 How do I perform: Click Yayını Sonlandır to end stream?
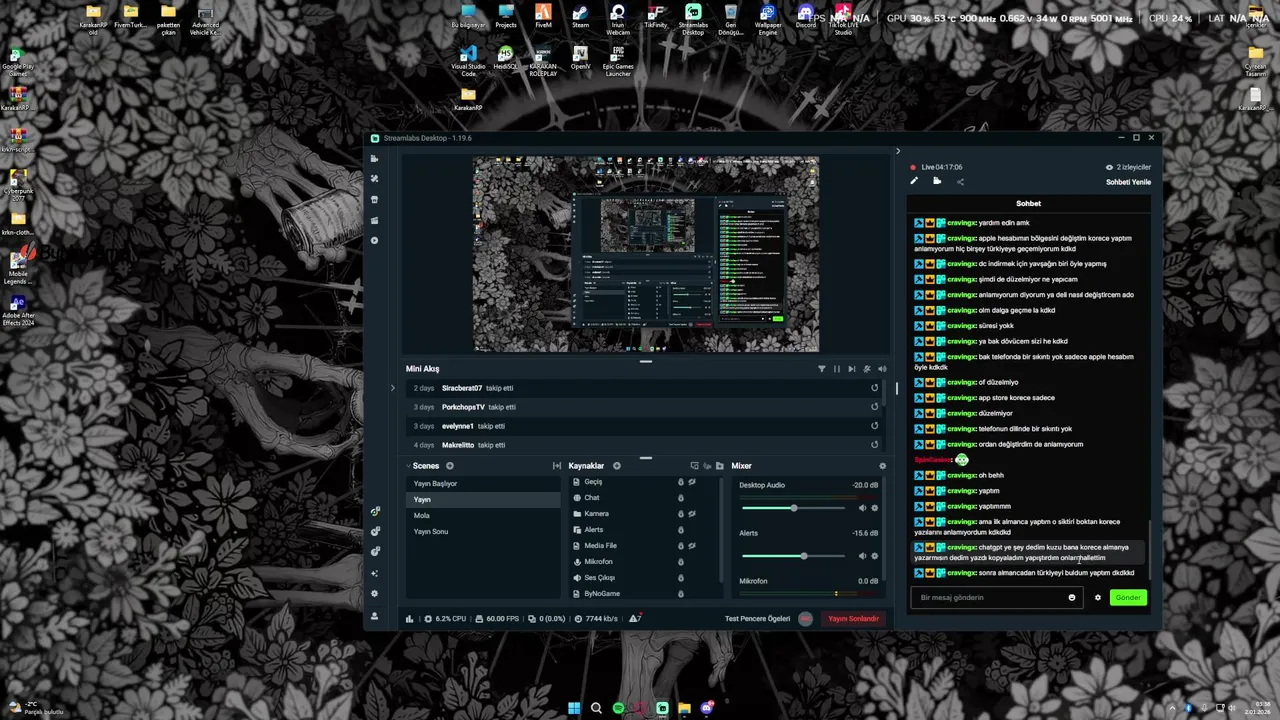853,619
